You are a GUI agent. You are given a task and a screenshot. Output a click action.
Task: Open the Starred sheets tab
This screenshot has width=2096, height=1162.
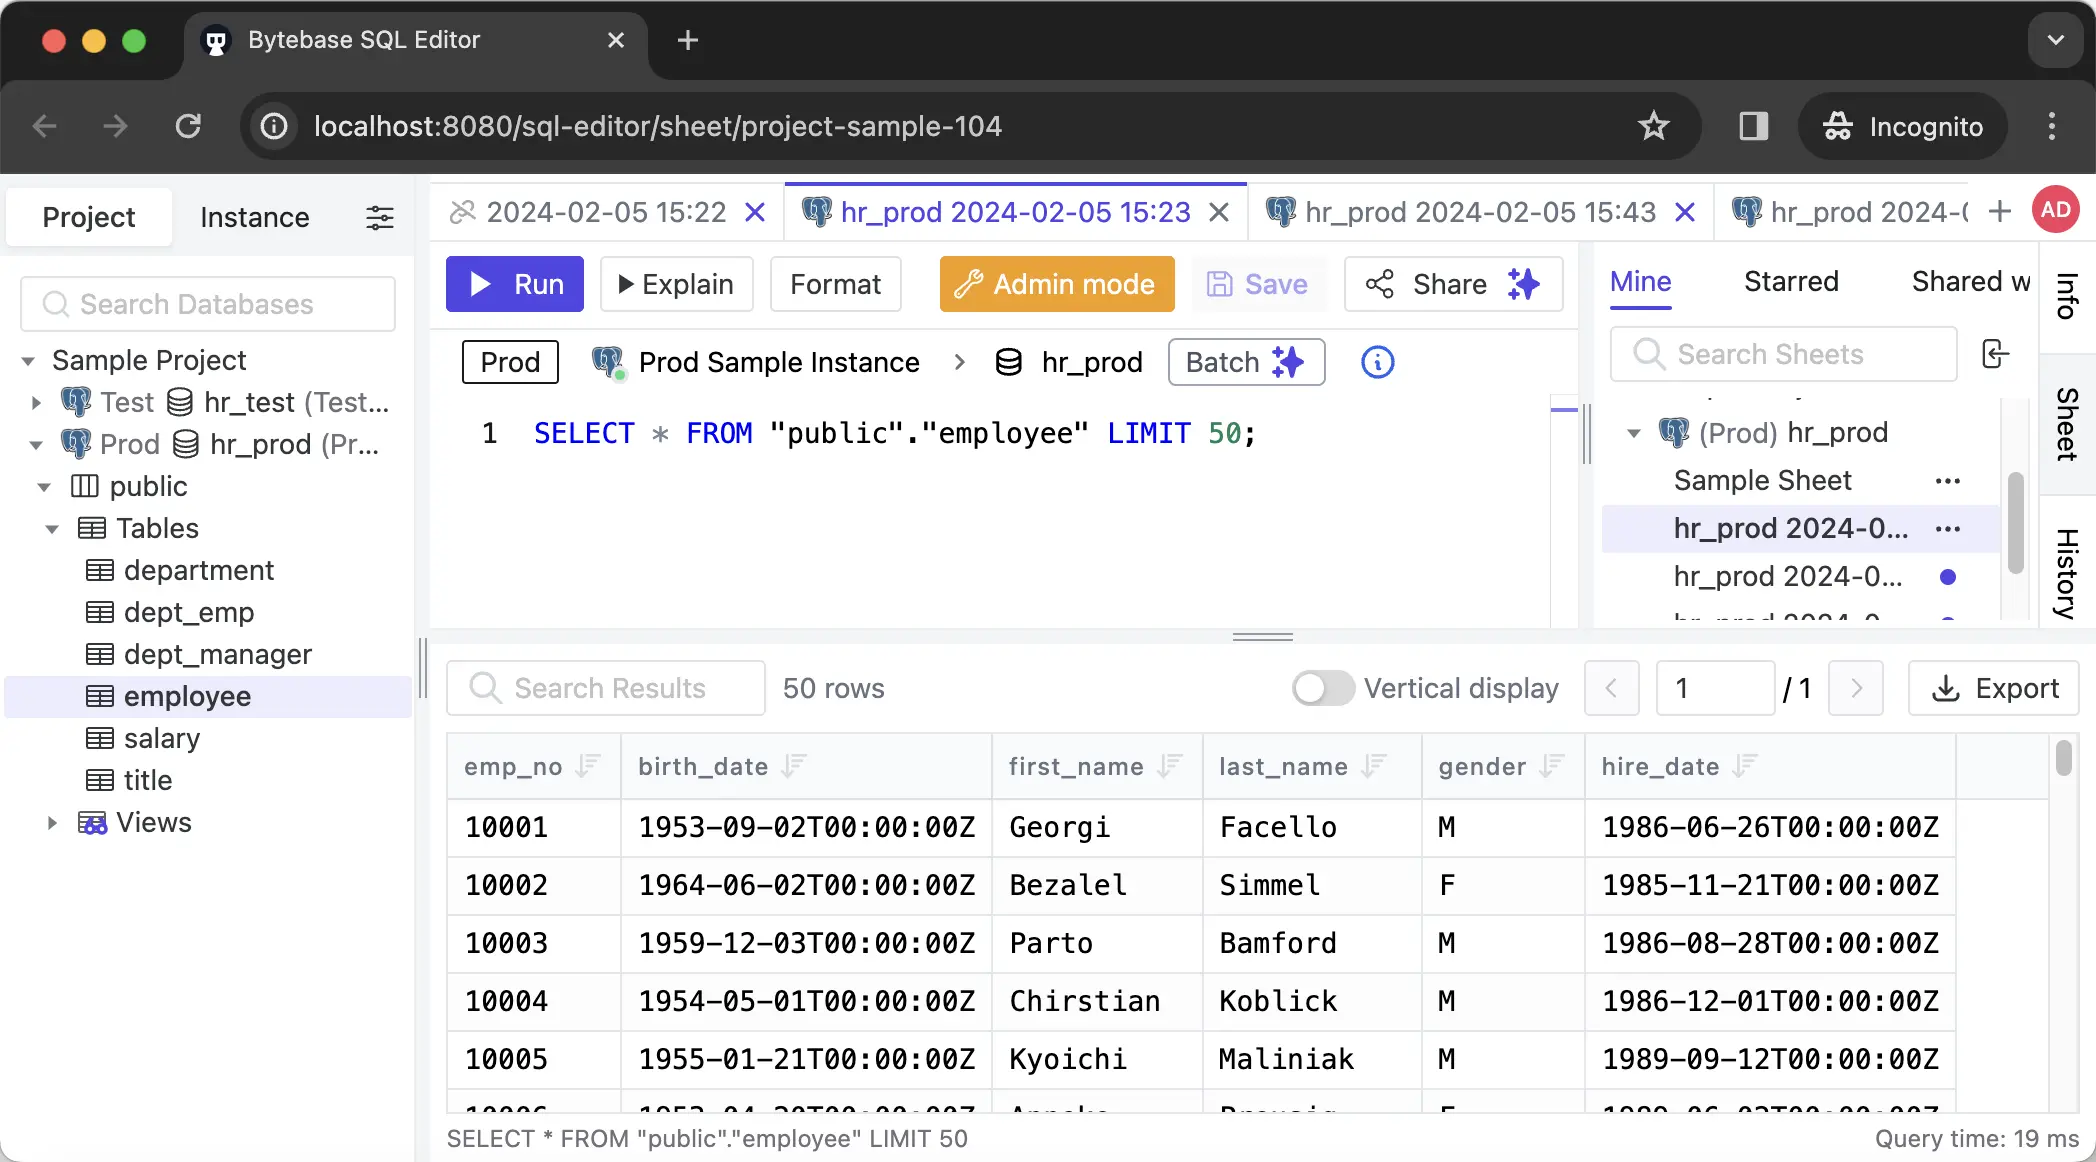tap(1790, 282)
